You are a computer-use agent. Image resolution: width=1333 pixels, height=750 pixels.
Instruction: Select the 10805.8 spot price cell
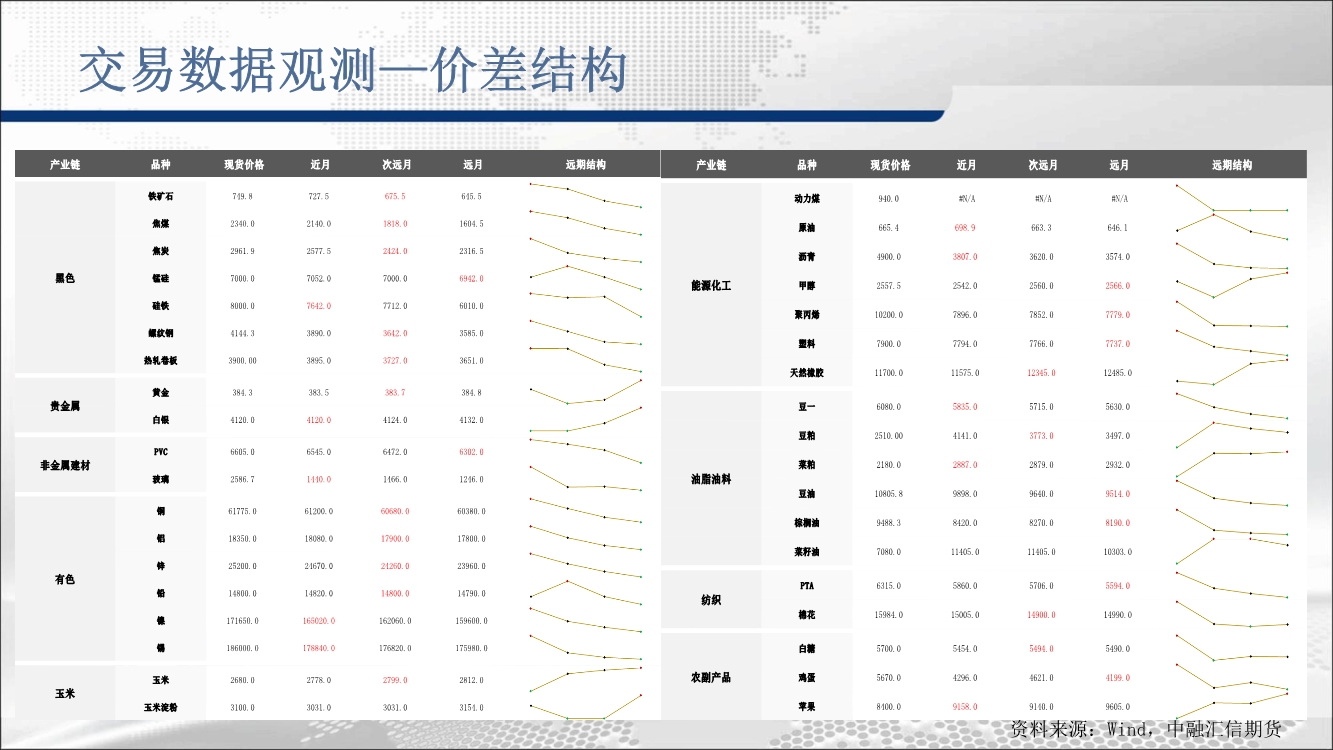tap(888, 494)
